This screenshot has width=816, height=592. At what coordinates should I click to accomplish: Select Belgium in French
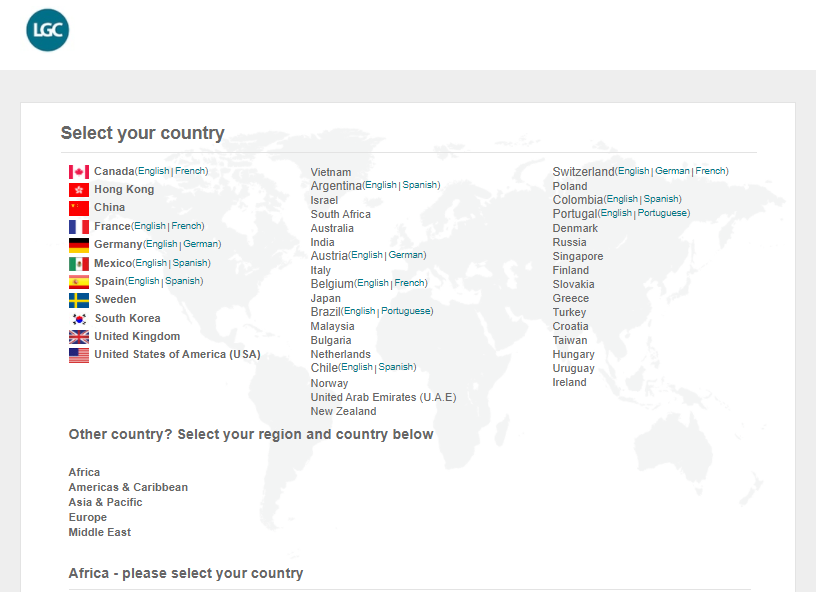[410, 284]
